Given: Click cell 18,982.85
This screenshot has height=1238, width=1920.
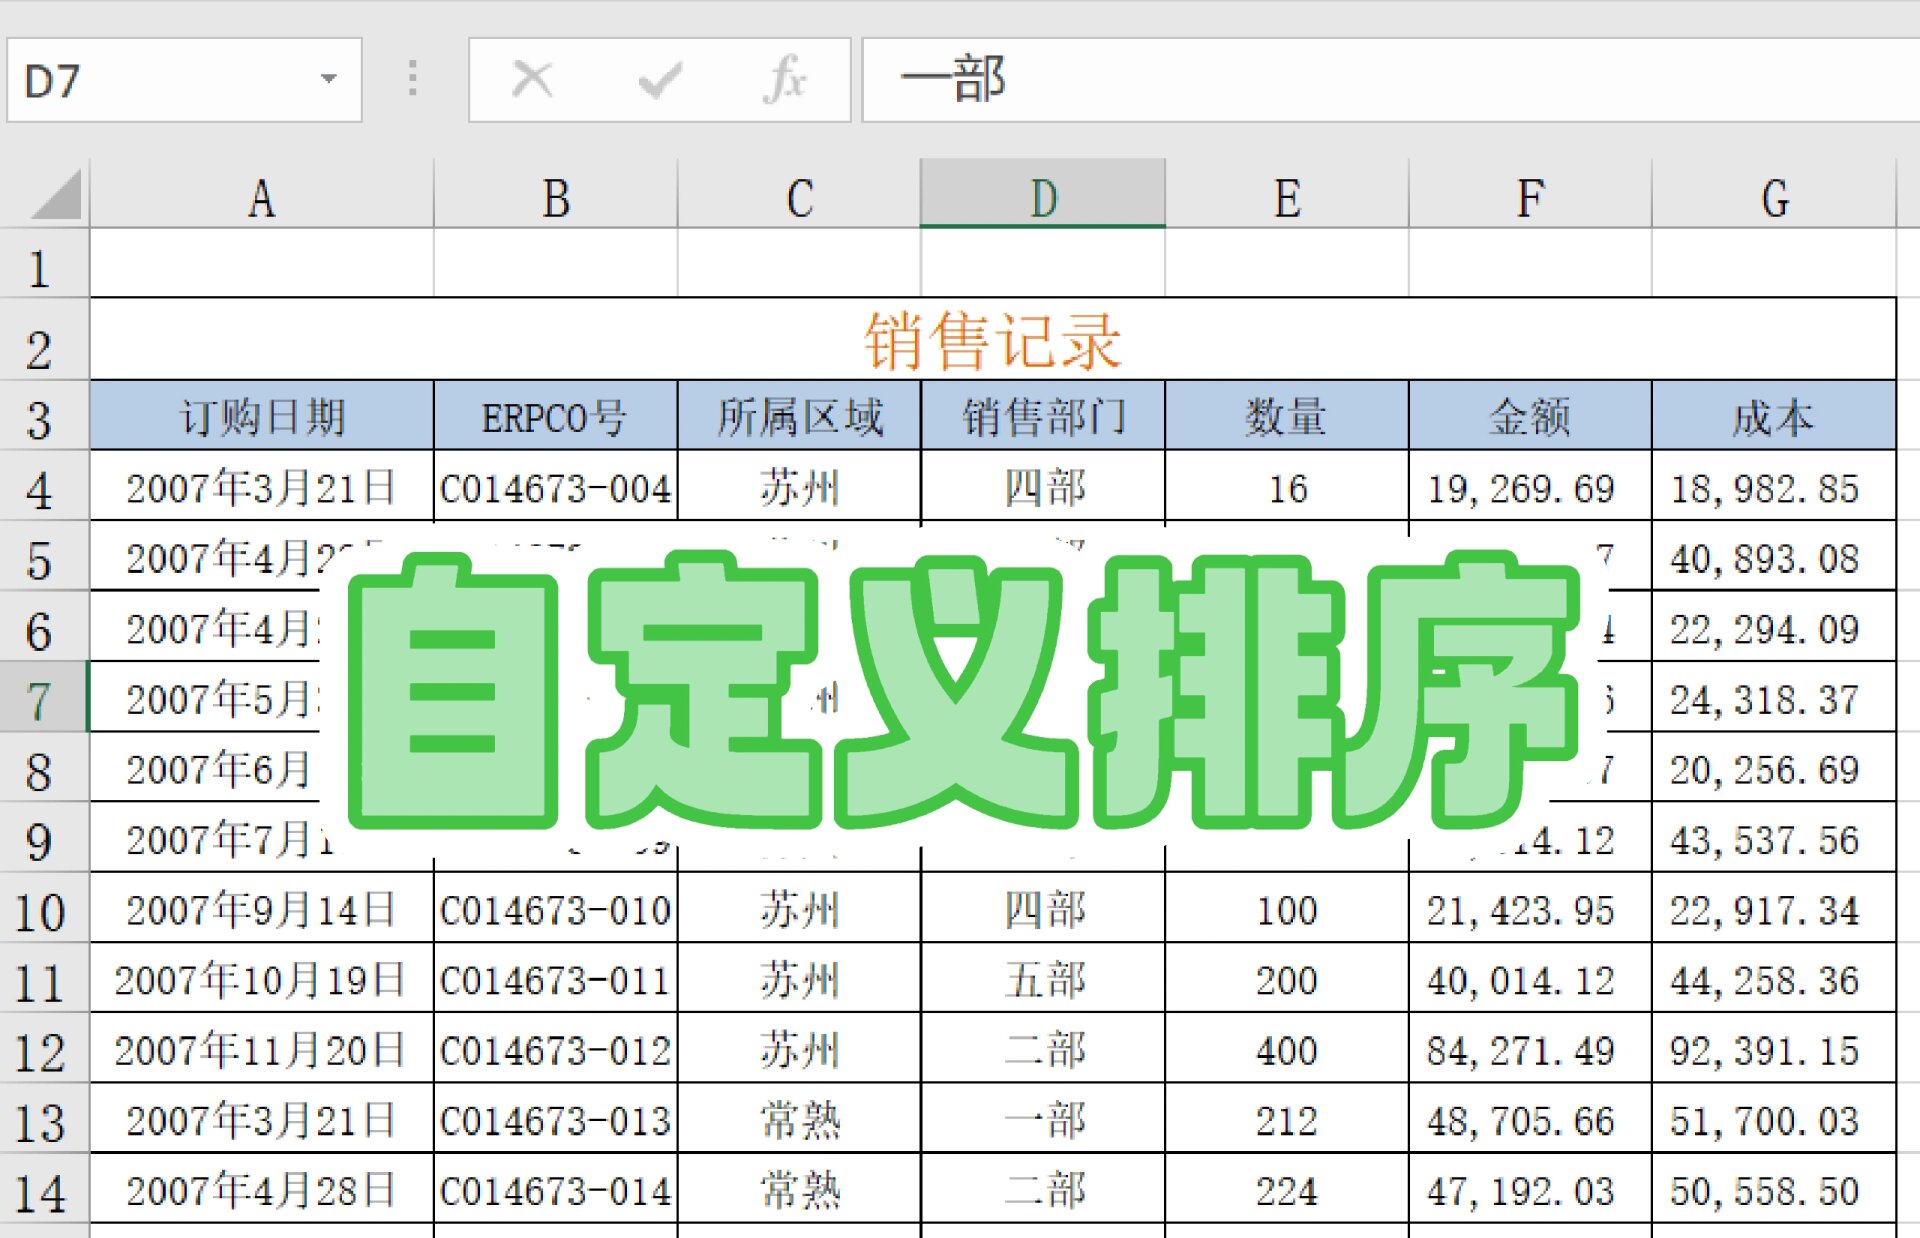Looking at the screenshot, I should click(x=1774, y=487).
